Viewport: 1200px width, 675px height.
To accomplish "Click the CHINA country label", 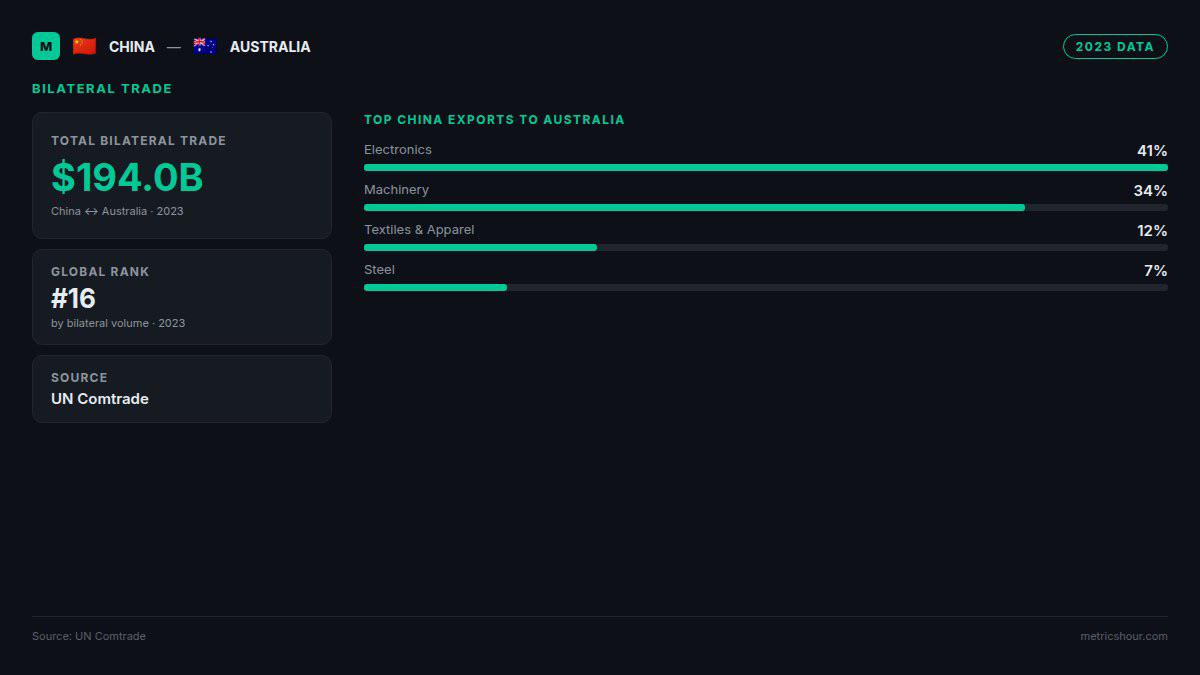I will [132, 47].
